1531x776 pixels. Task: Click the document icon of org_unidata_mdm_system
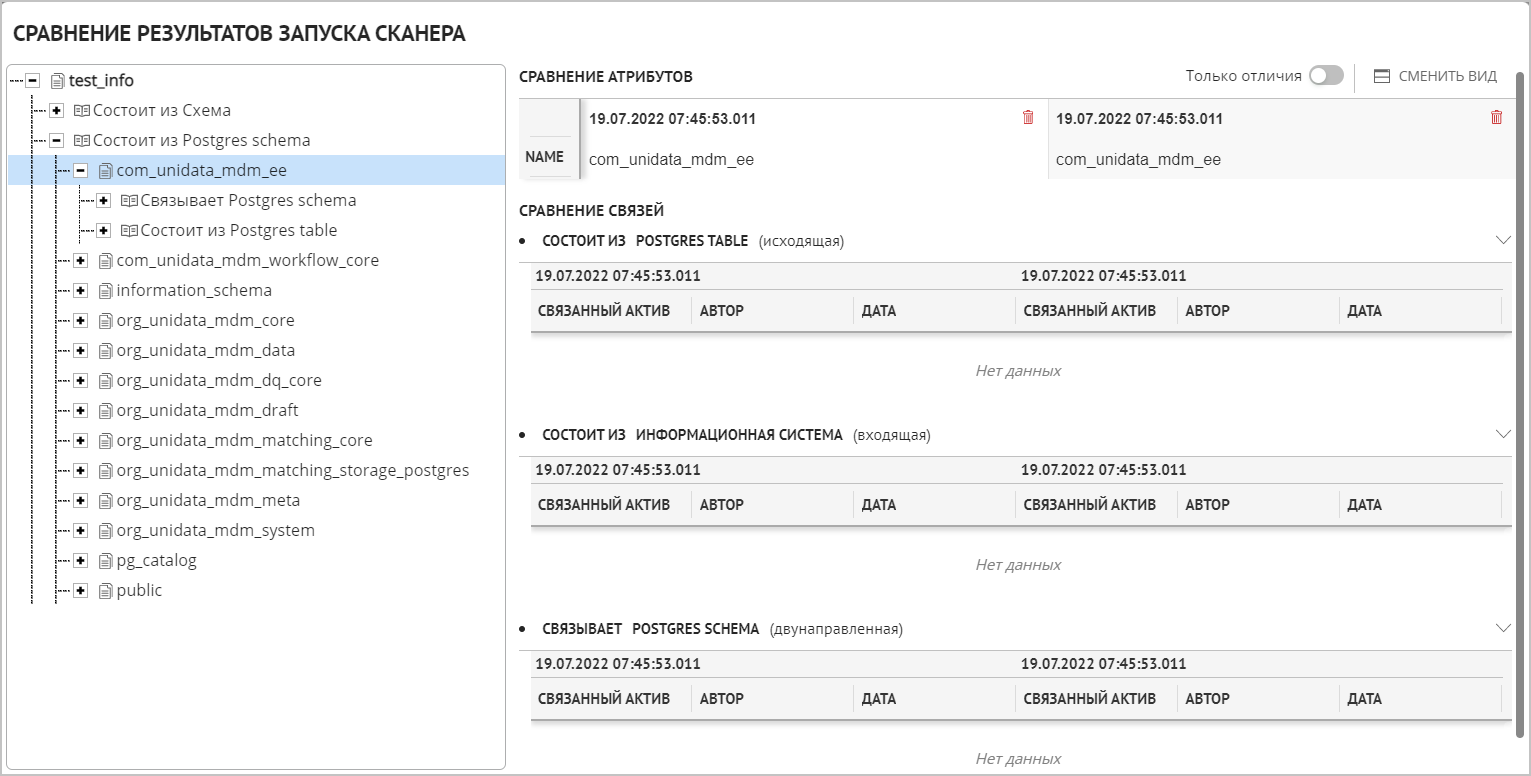[106, 530]
